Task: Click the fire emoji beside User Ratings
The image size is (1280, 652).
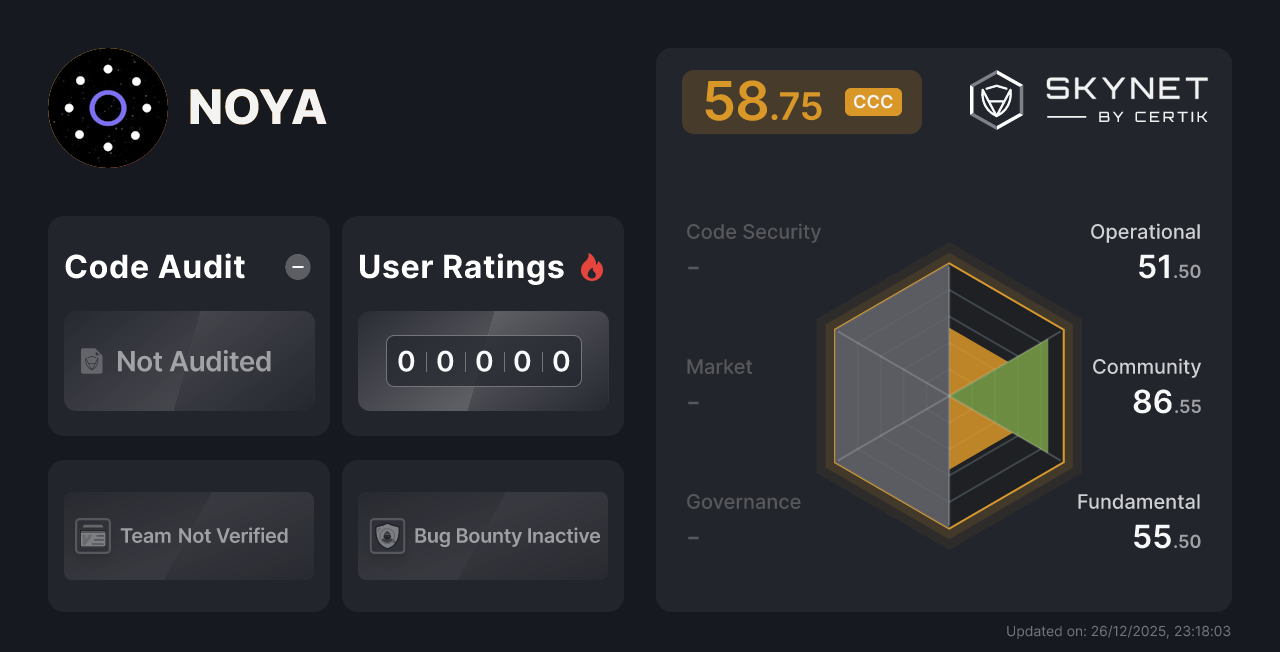Action: pyautogui.click(x=591, y=266)
